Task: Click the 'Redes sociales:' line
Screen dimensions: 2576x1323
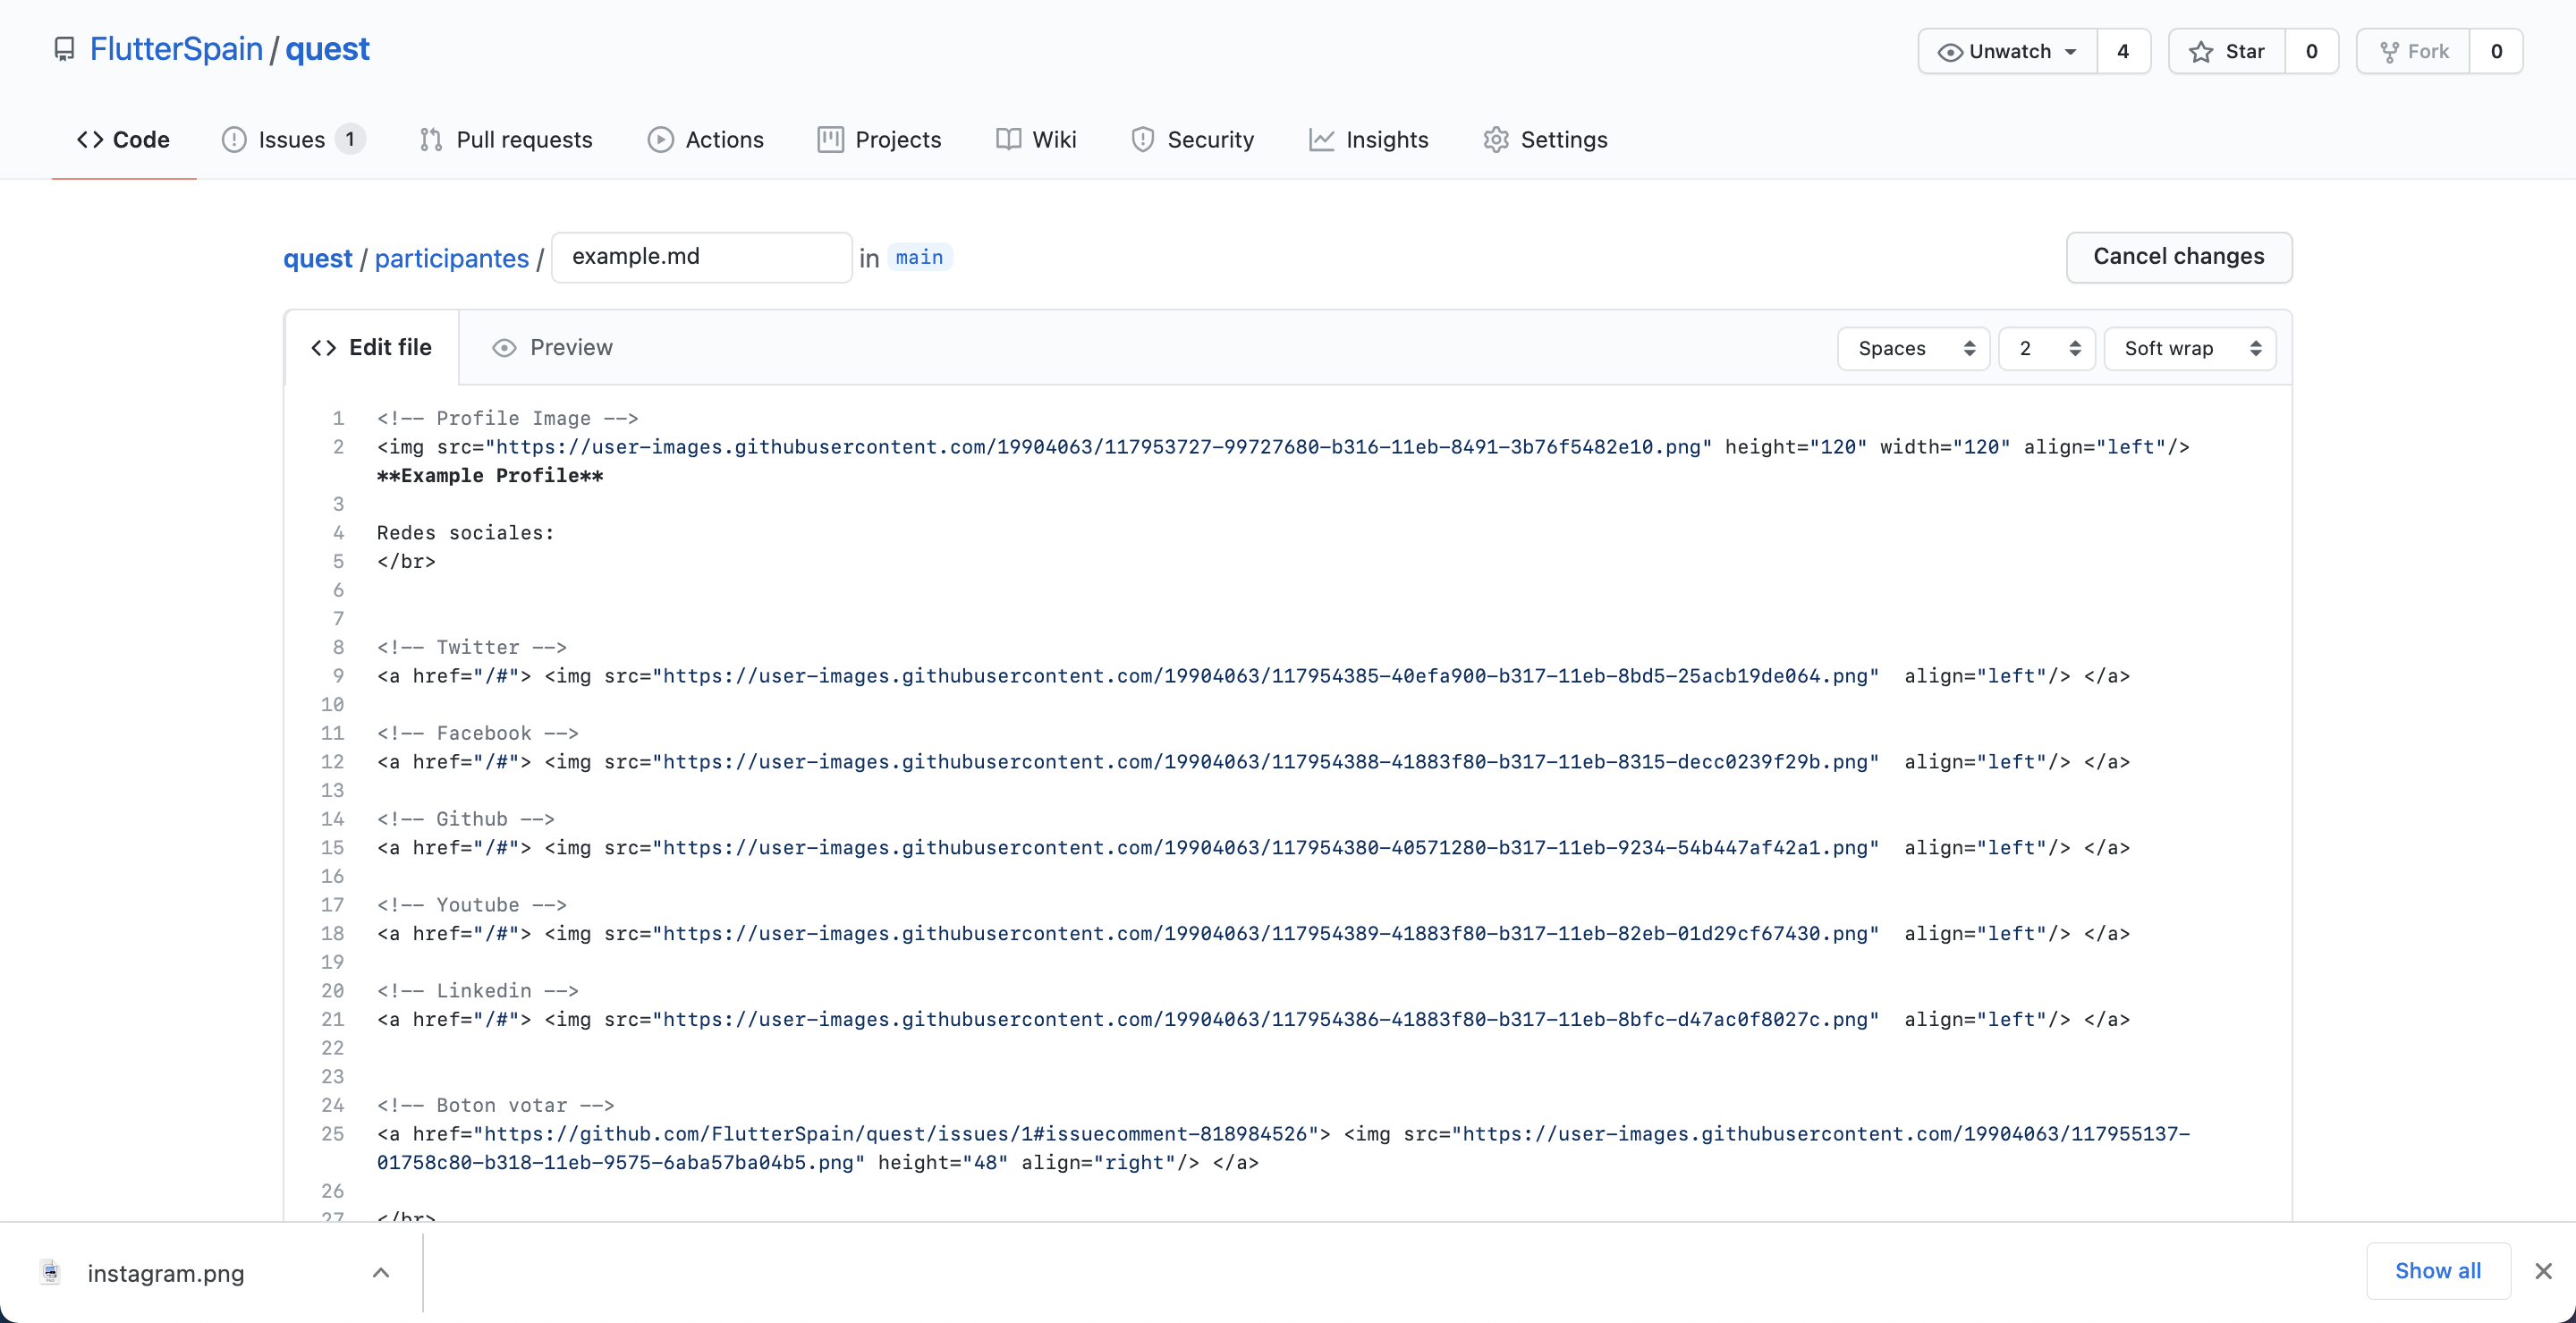Action: tap(465, 533)
